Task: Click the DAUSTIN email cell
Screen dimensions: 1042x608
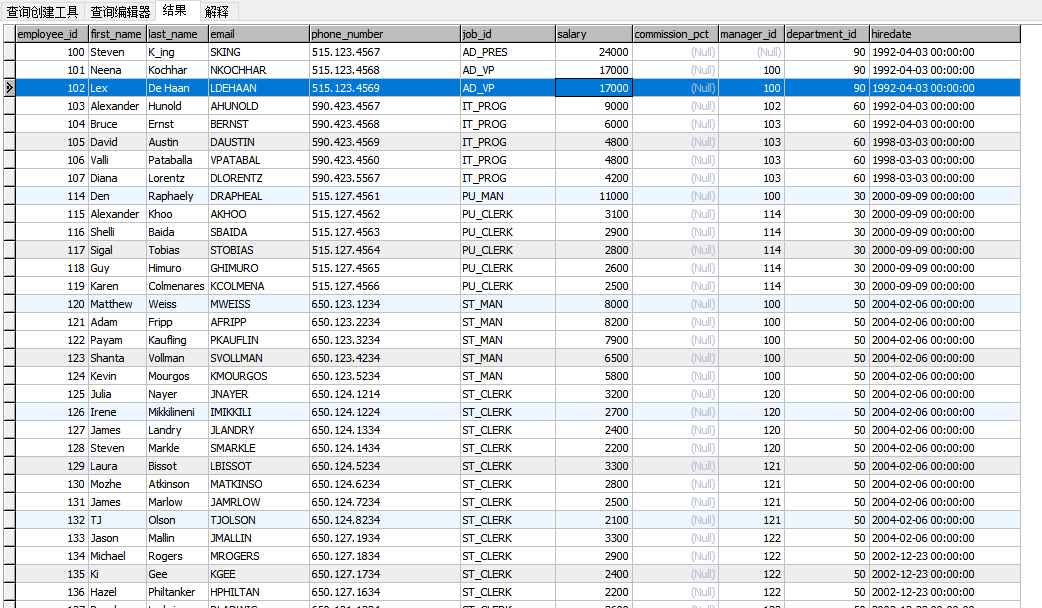Action: [259, 142]
